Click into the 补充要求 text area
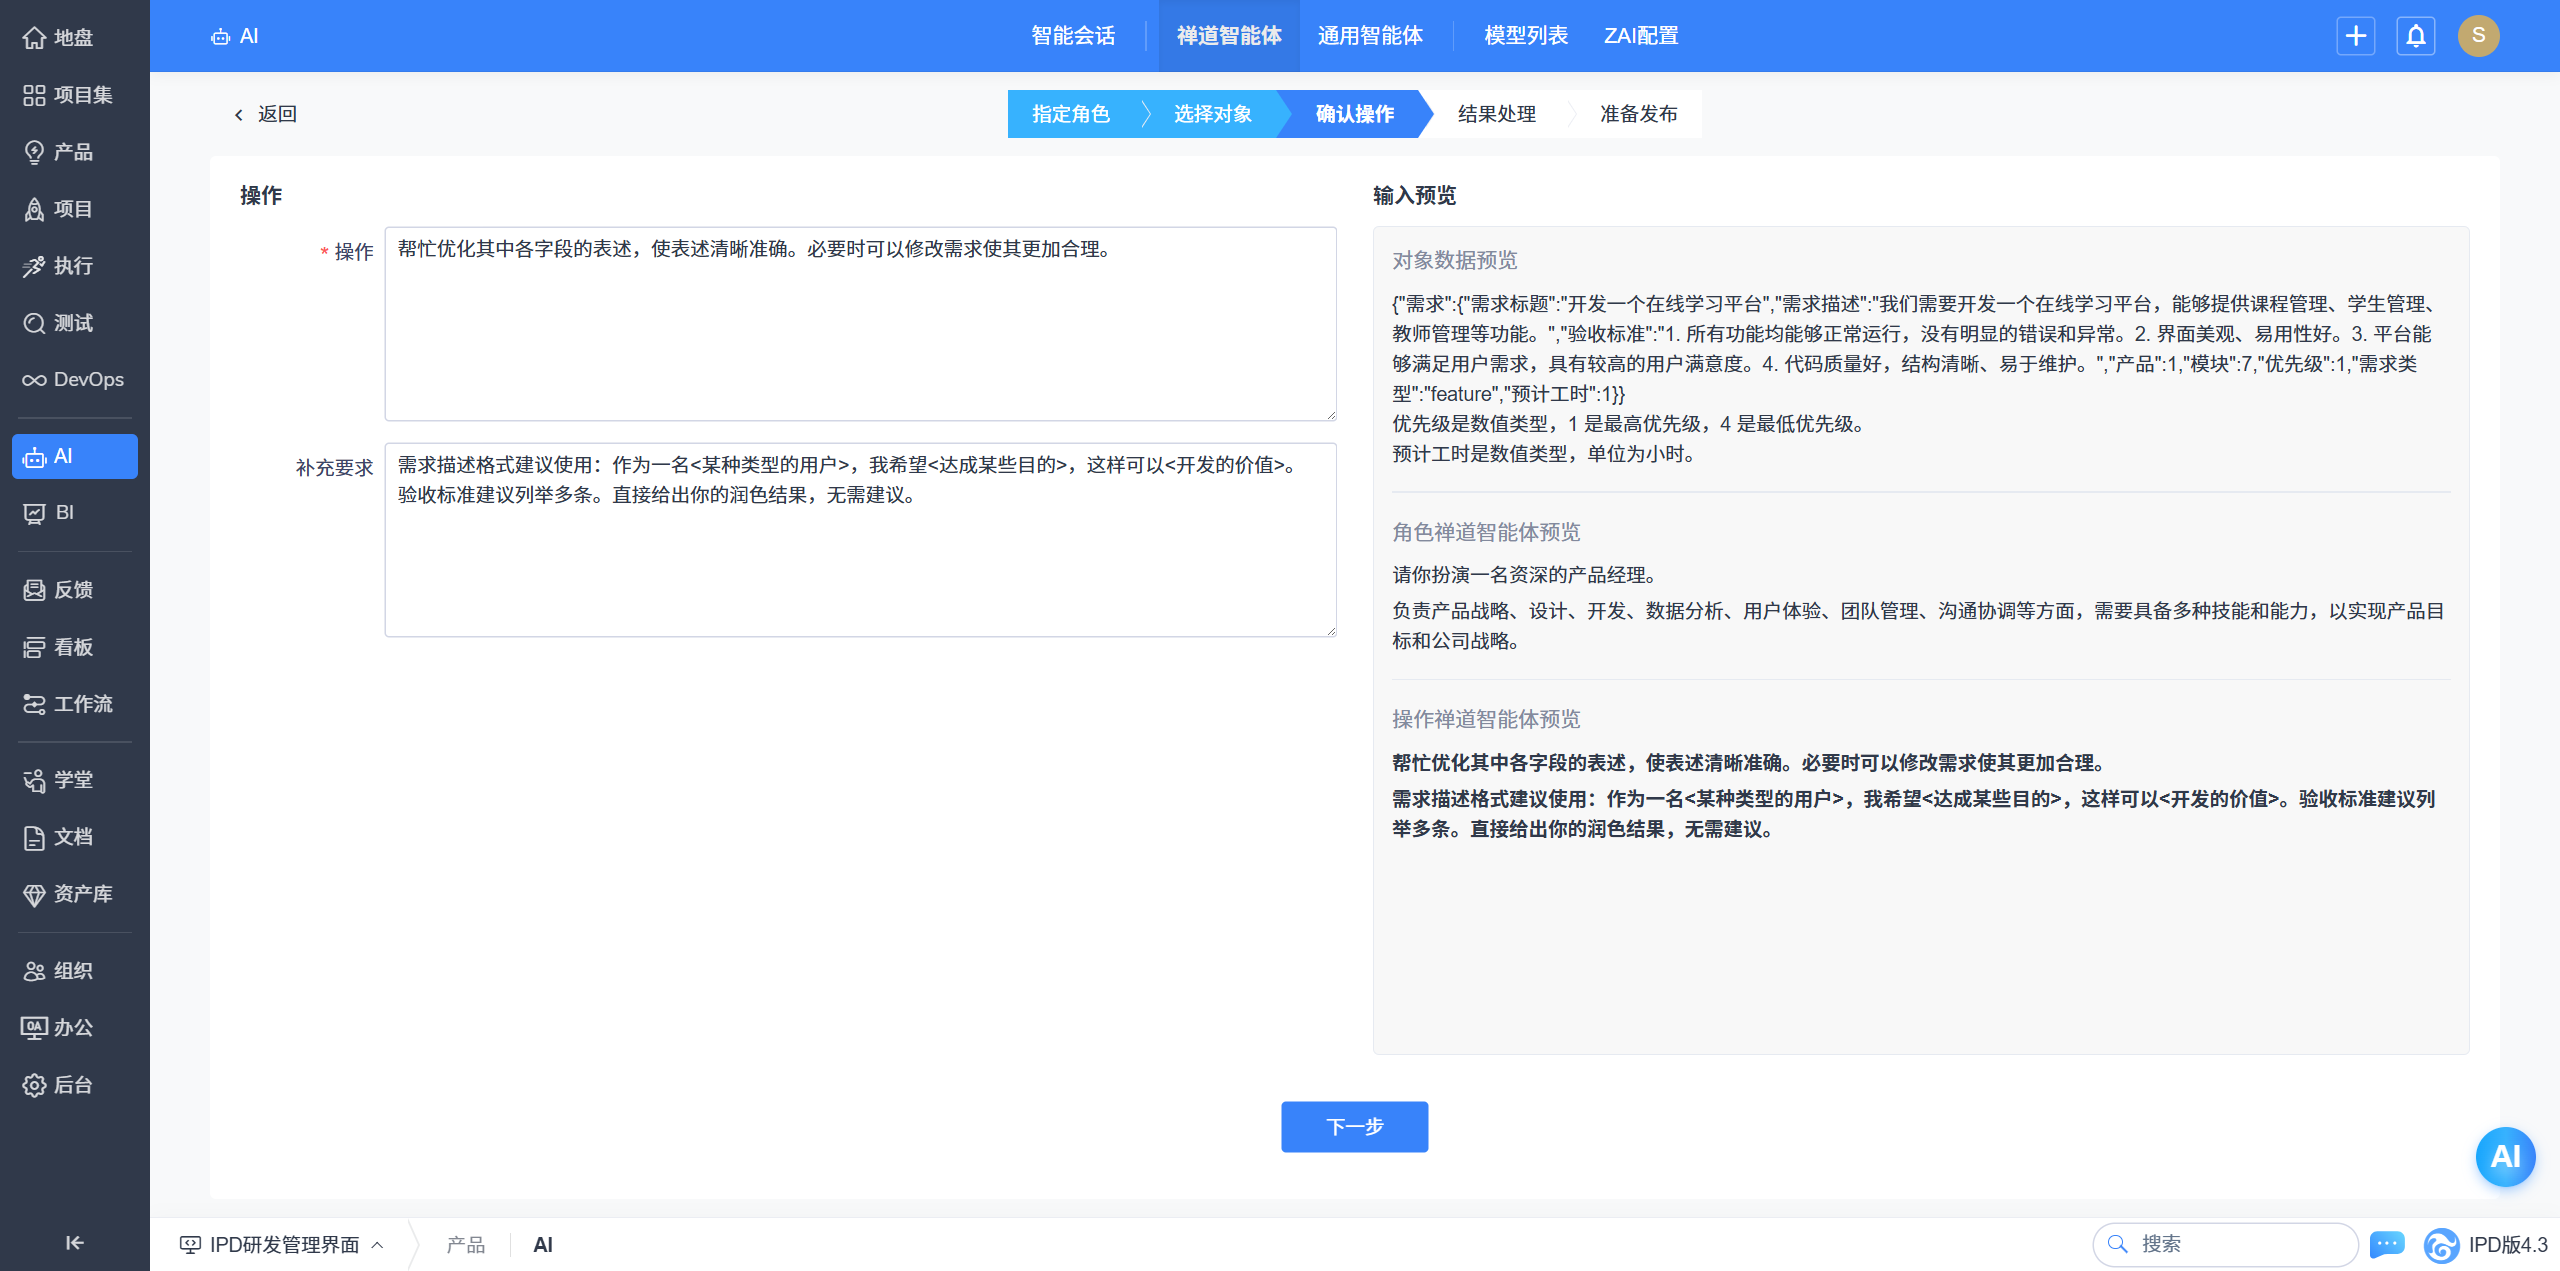Screen dimensions: 2560x1271 point(860,560)
